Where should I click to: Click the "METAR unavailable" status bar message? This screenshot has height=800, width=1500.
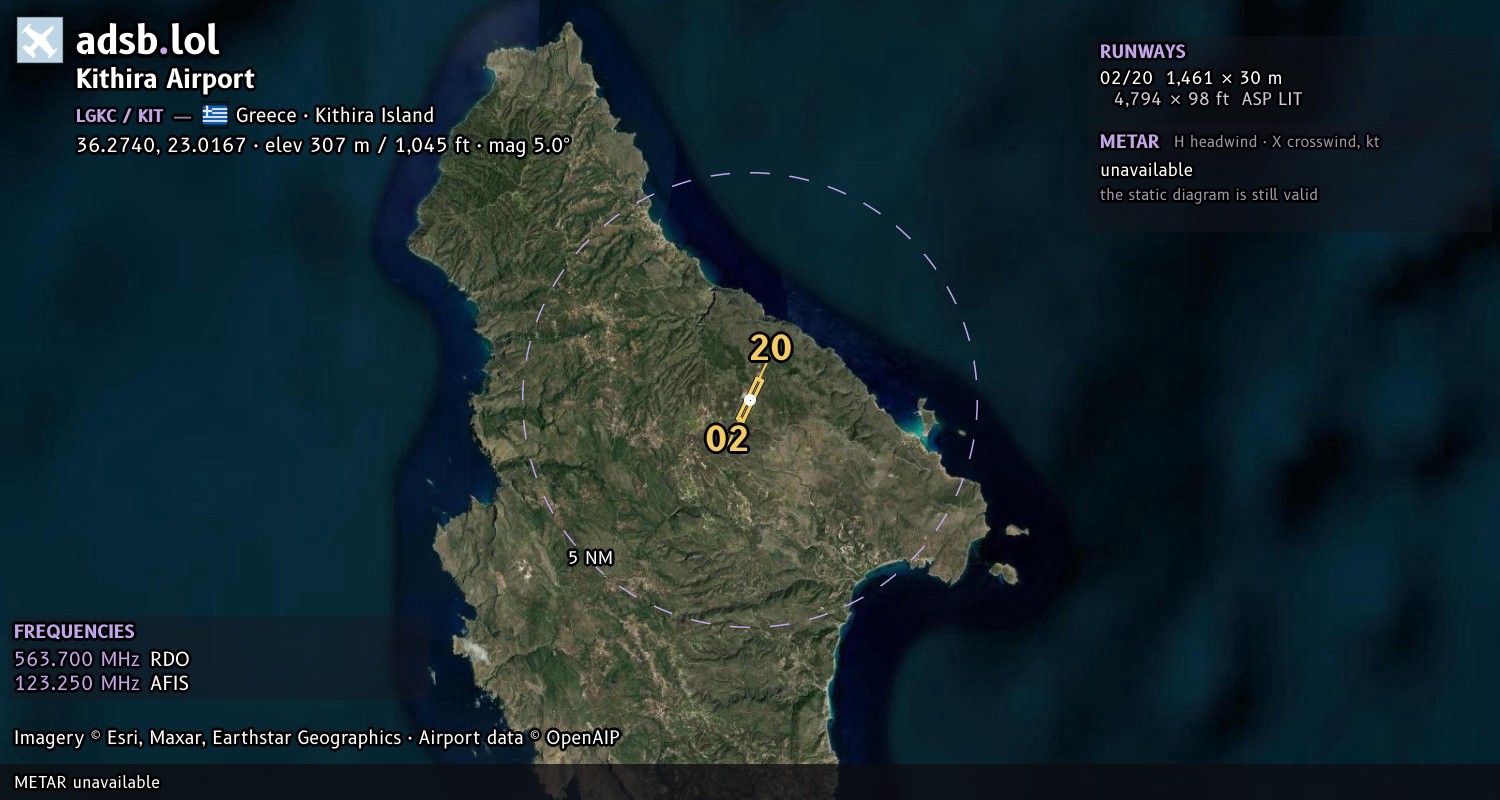87,782
